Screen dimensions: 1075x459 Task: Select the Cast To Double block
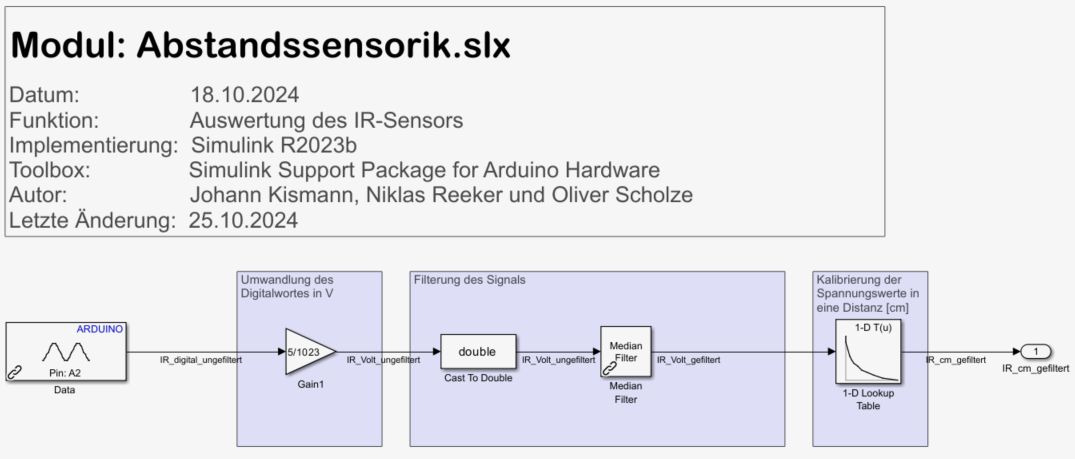pos(477,351)
